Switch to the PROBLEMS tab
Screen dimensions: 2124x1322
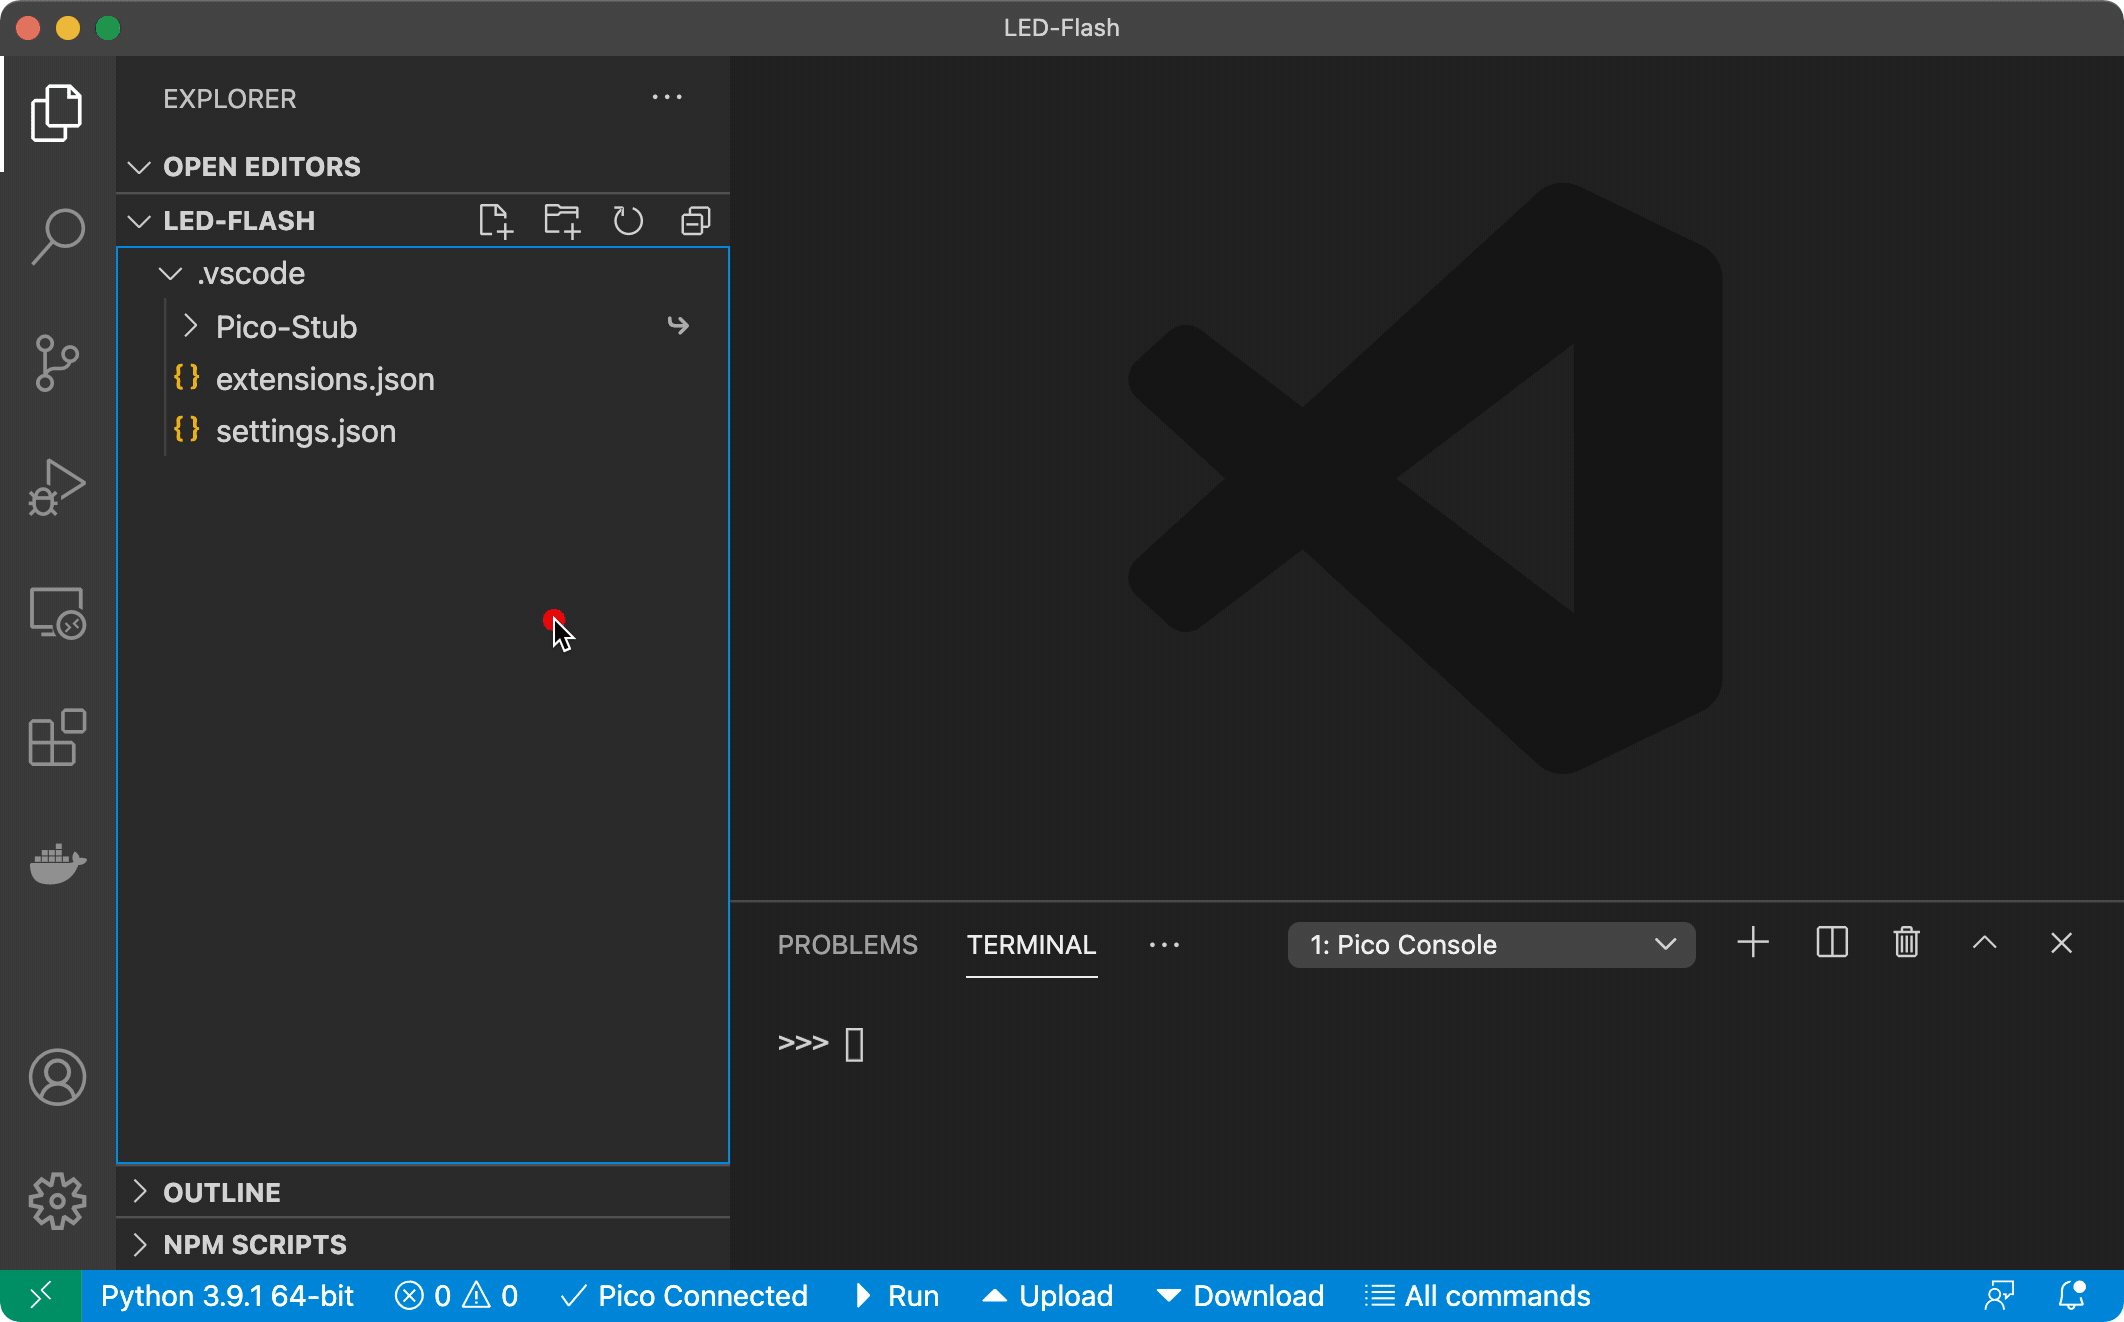pos(847,945)
